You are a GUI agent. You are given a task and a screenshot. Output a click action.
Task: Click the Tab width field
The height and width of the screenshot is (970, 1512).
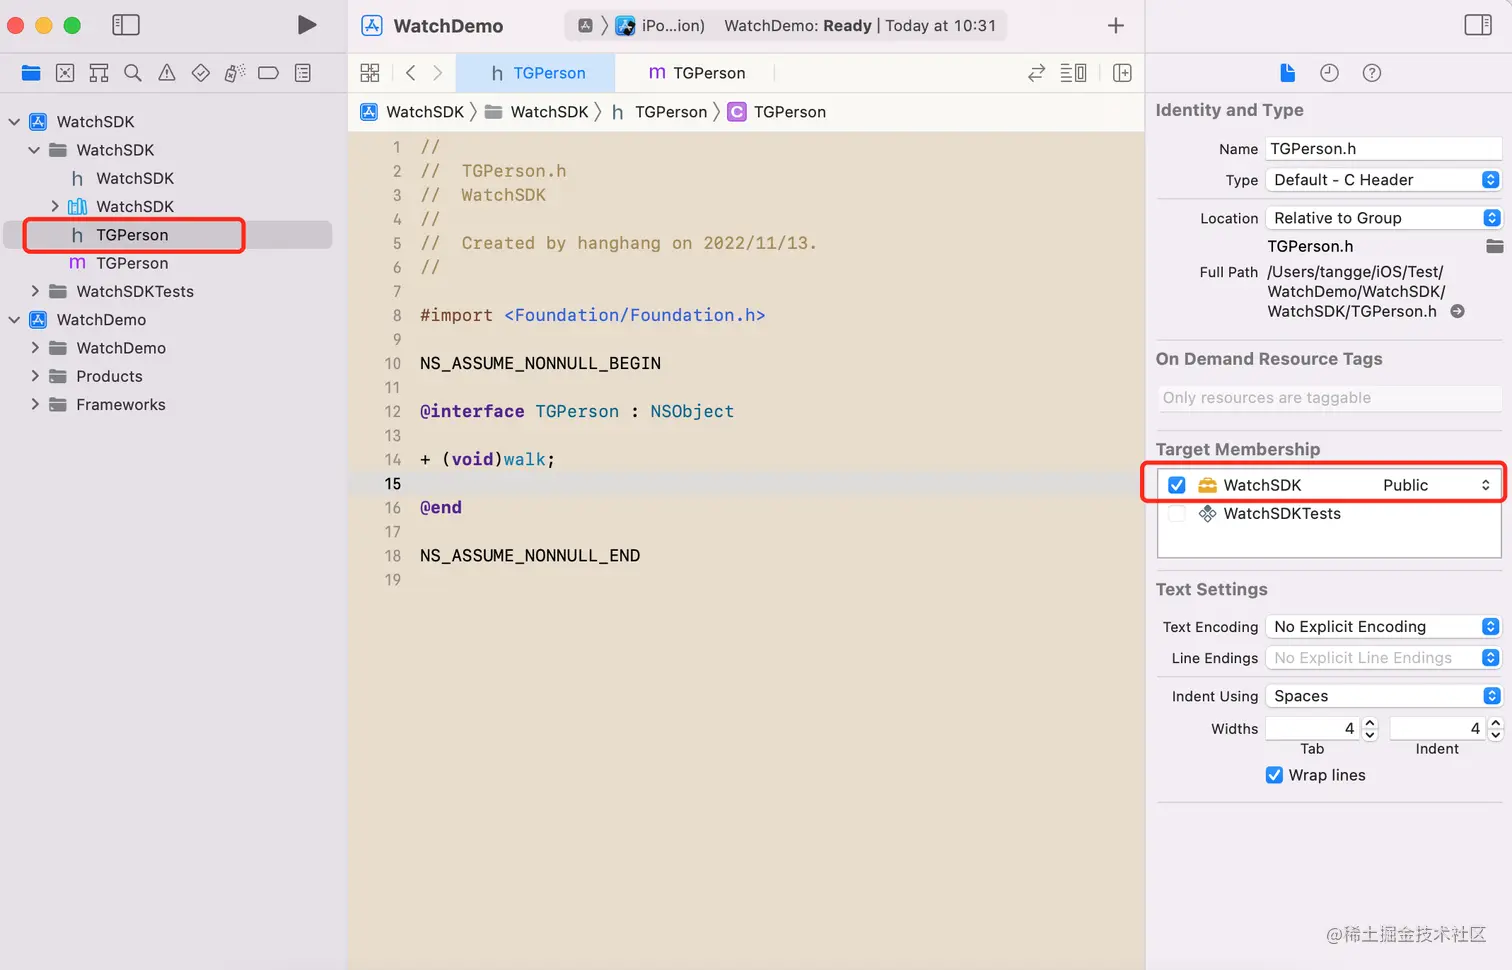[x=1312, y=729]
